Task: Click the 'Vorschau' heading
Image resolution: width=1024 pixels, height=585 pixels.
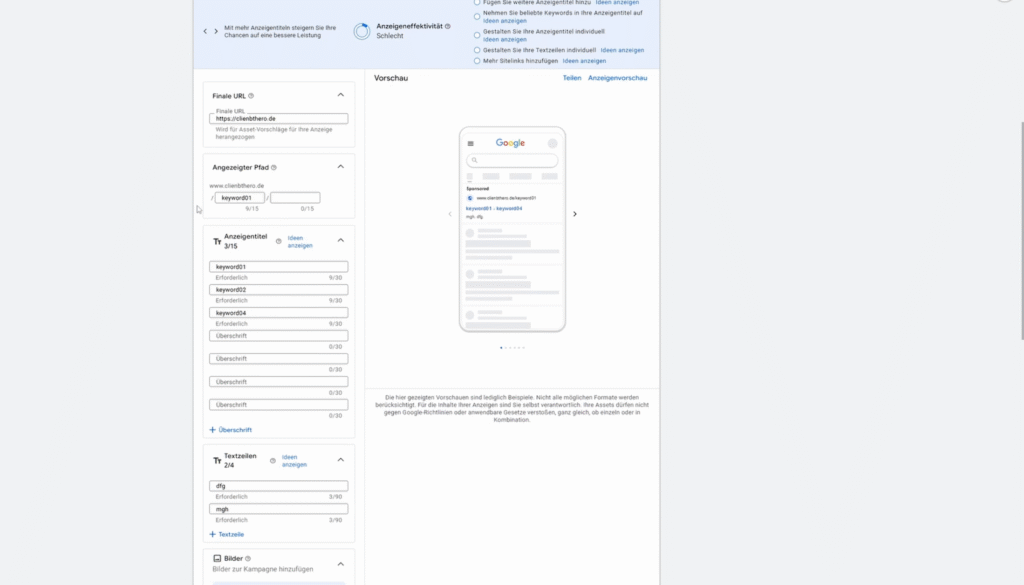Action: coord(391,78)
